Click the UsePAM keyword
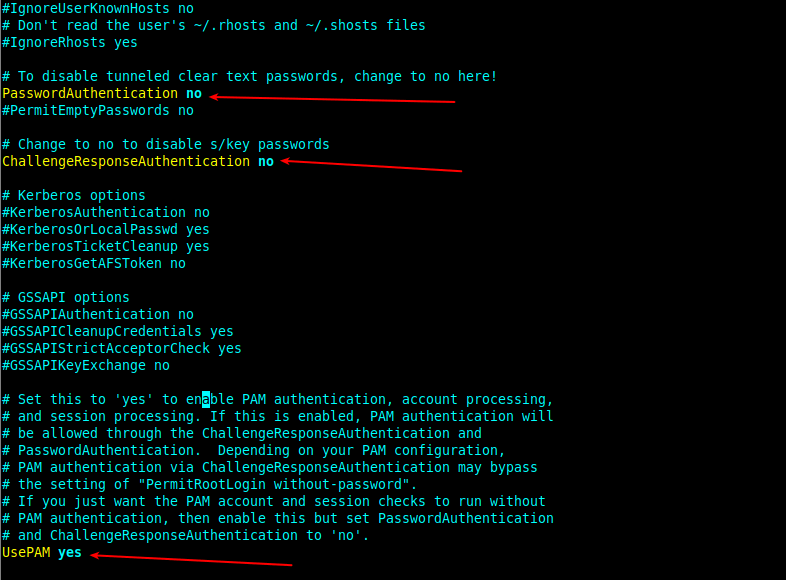 26,552
